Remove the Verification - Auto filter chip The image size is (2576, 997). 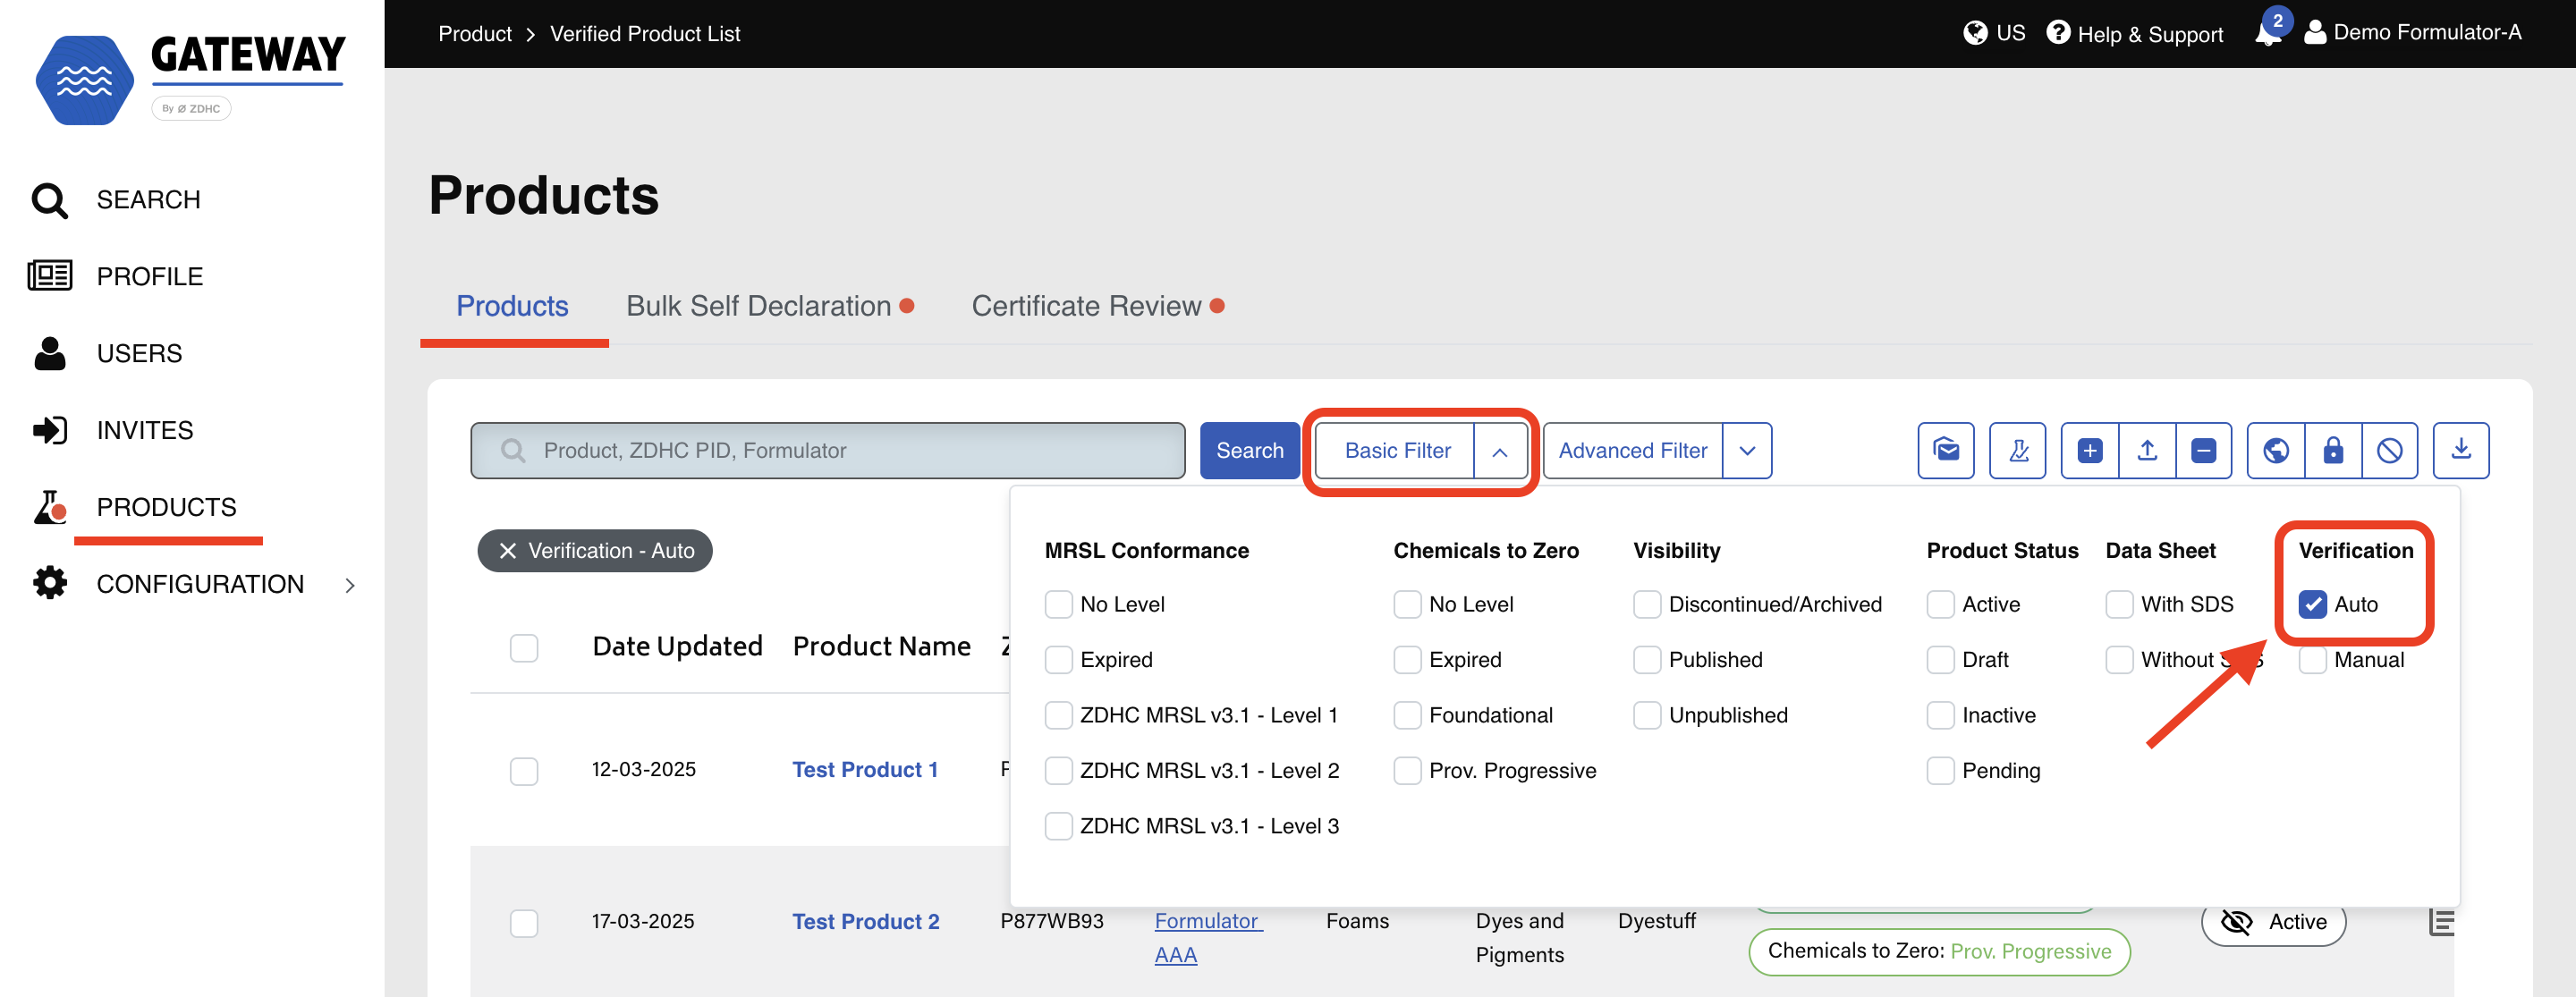click(507, 551)
